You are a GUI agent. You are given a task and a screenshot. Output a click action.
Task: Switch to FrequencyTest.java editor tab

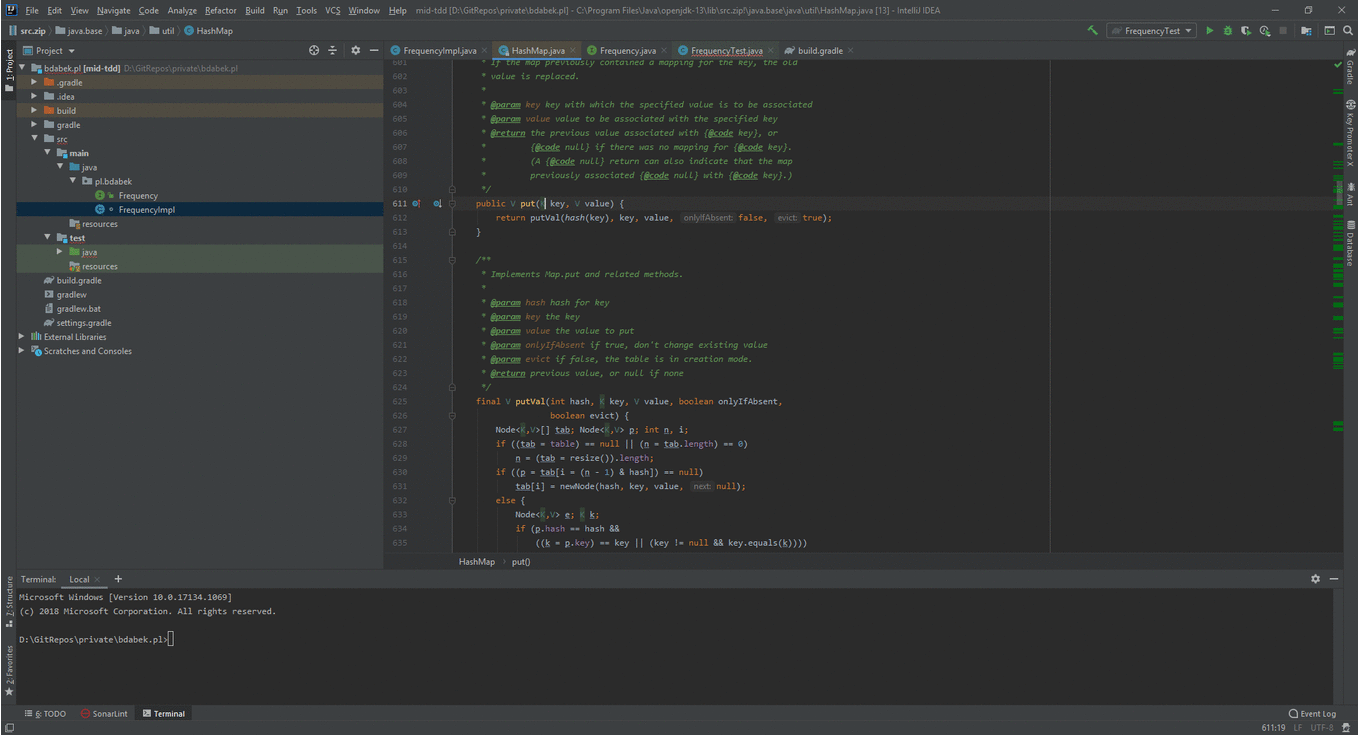[726, 50]
